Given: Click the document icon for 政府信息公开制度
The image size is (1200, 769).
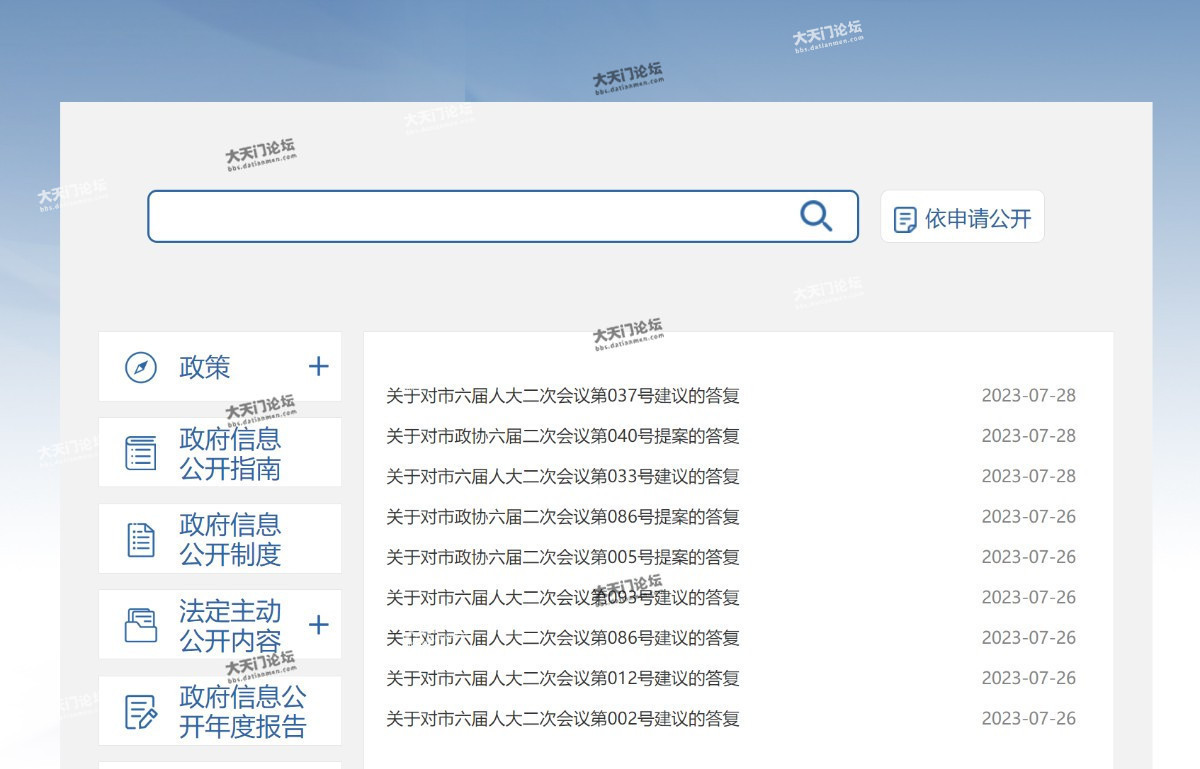Looking at the screenshot, I should [141, 540].
